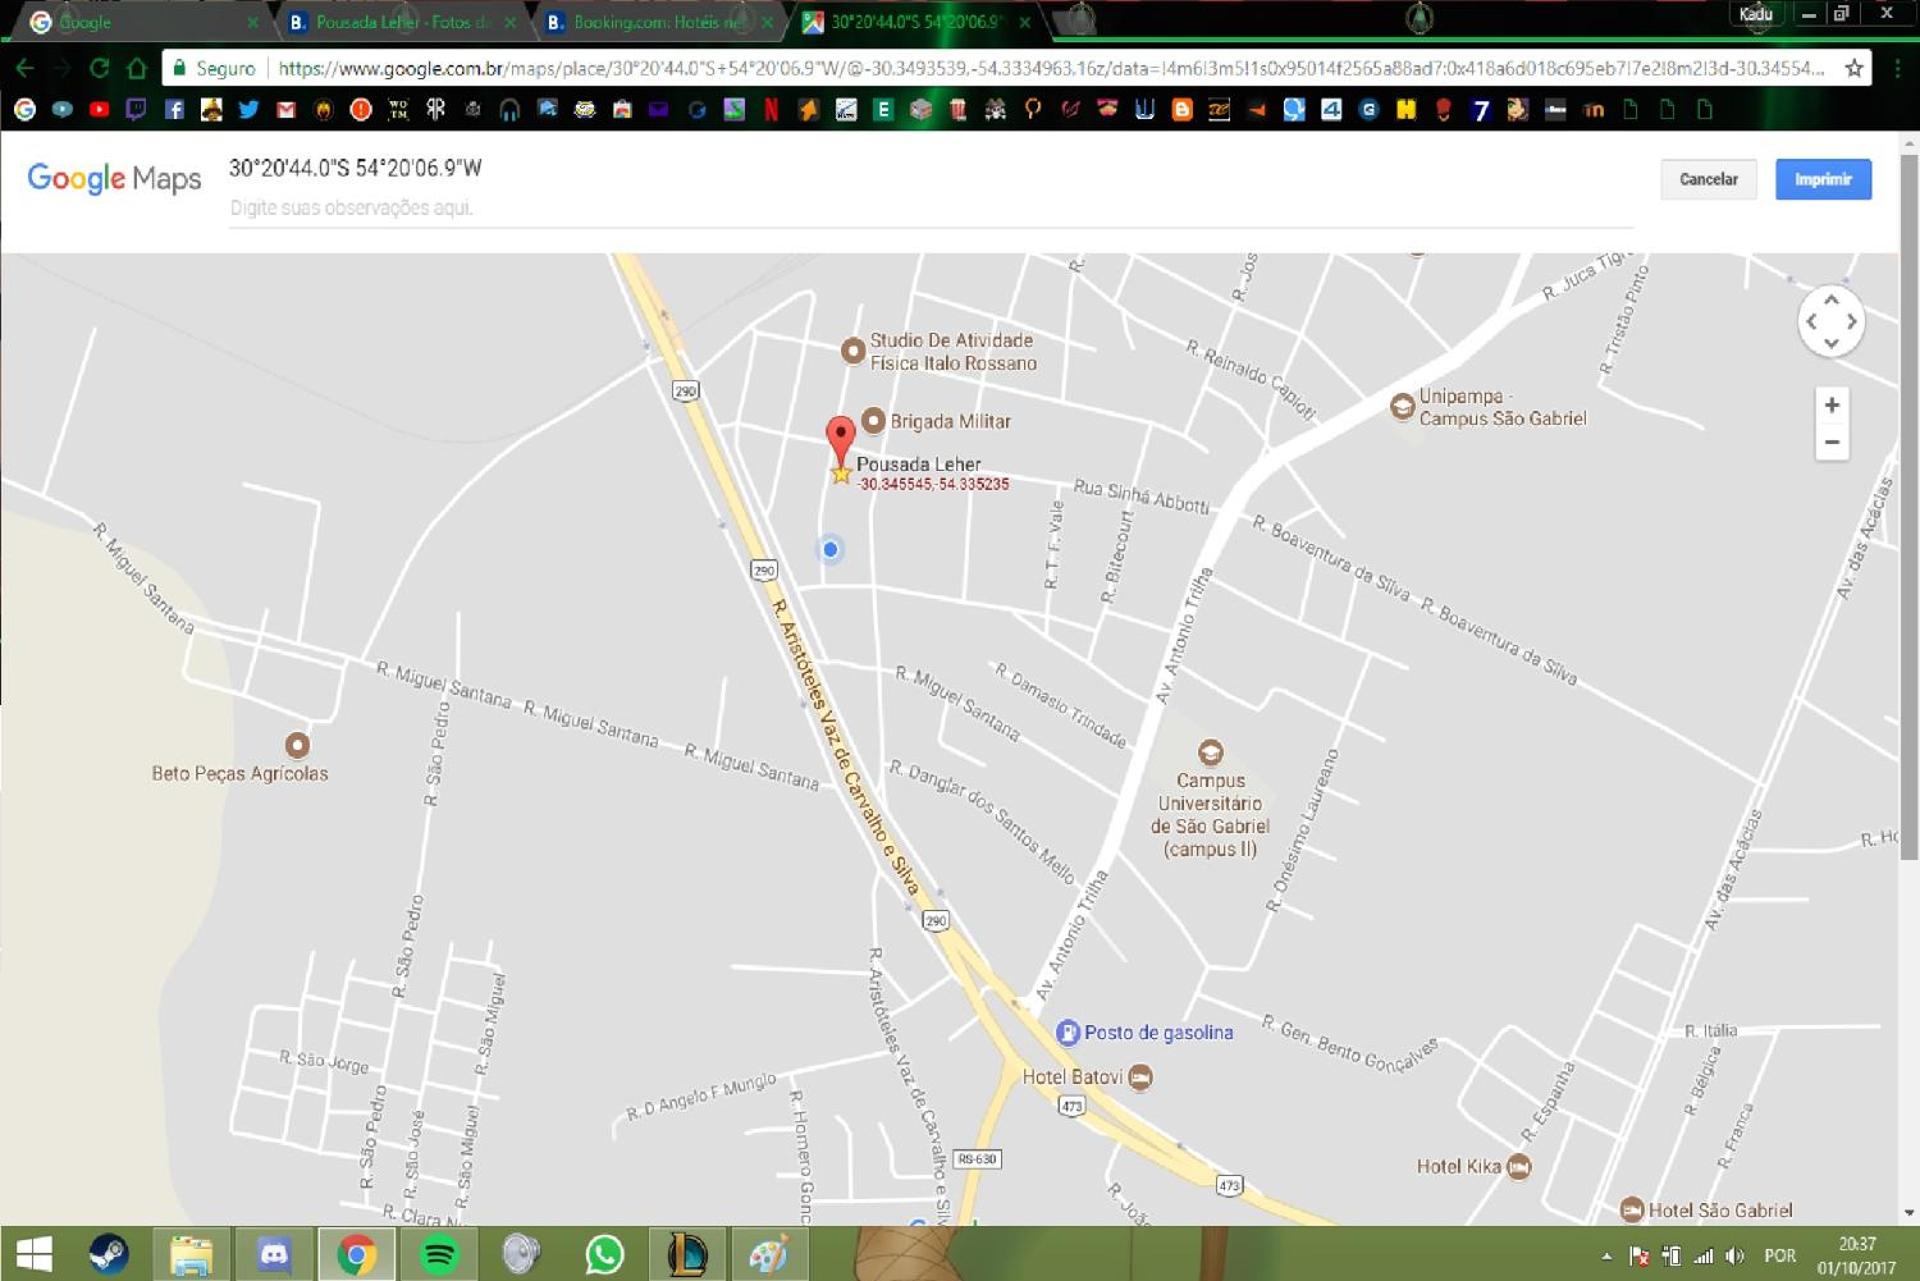
Task: Open the Netflix bookmark
Action: point(771,110)
